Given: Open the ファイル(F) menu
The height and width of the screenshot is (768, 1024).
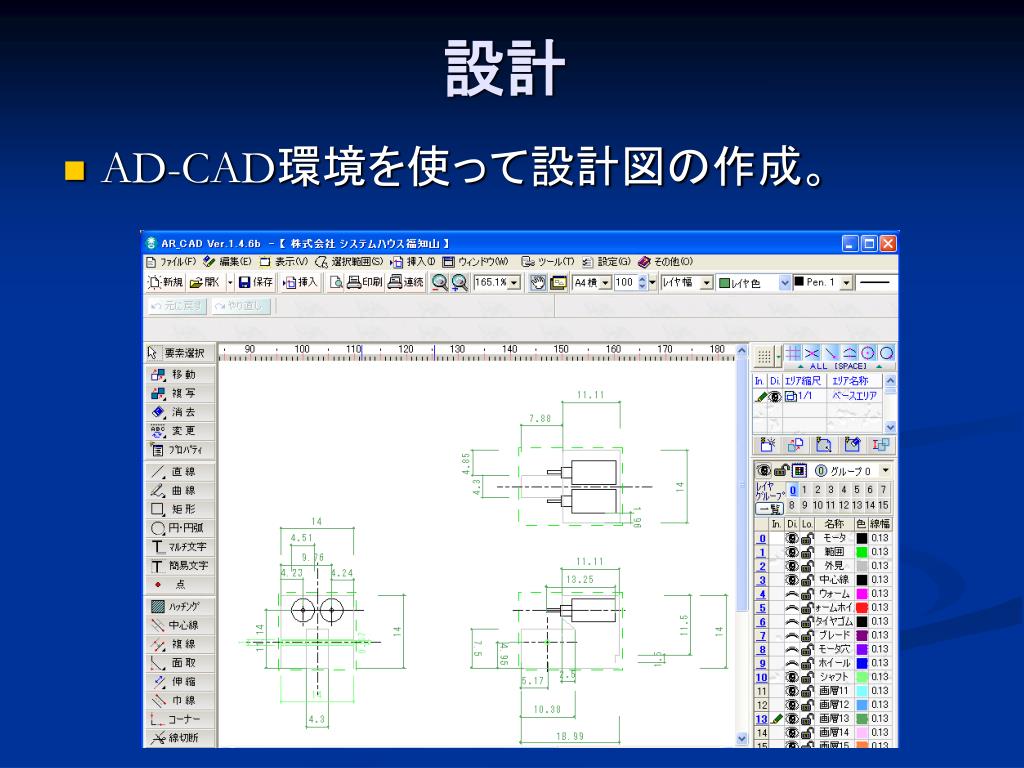Looking at the screenshot, I should (171, 262).
